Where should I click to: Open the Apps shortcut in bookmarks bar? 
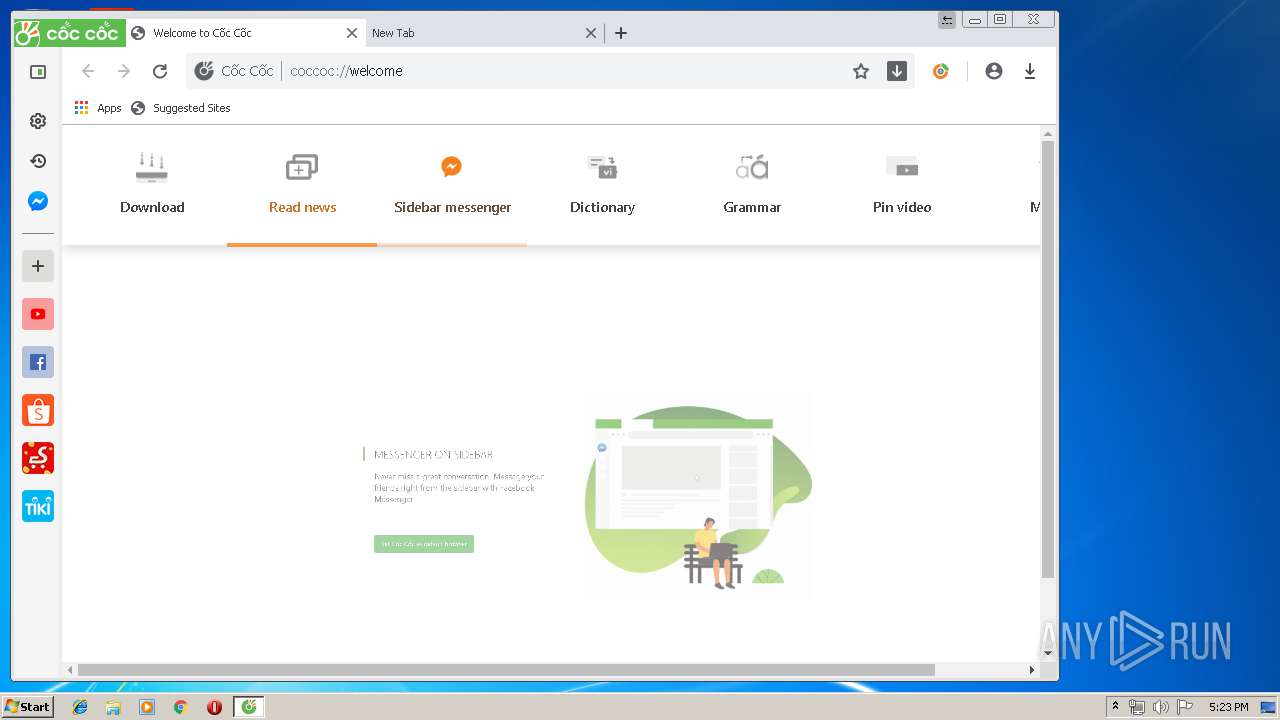tap(98, 108)
